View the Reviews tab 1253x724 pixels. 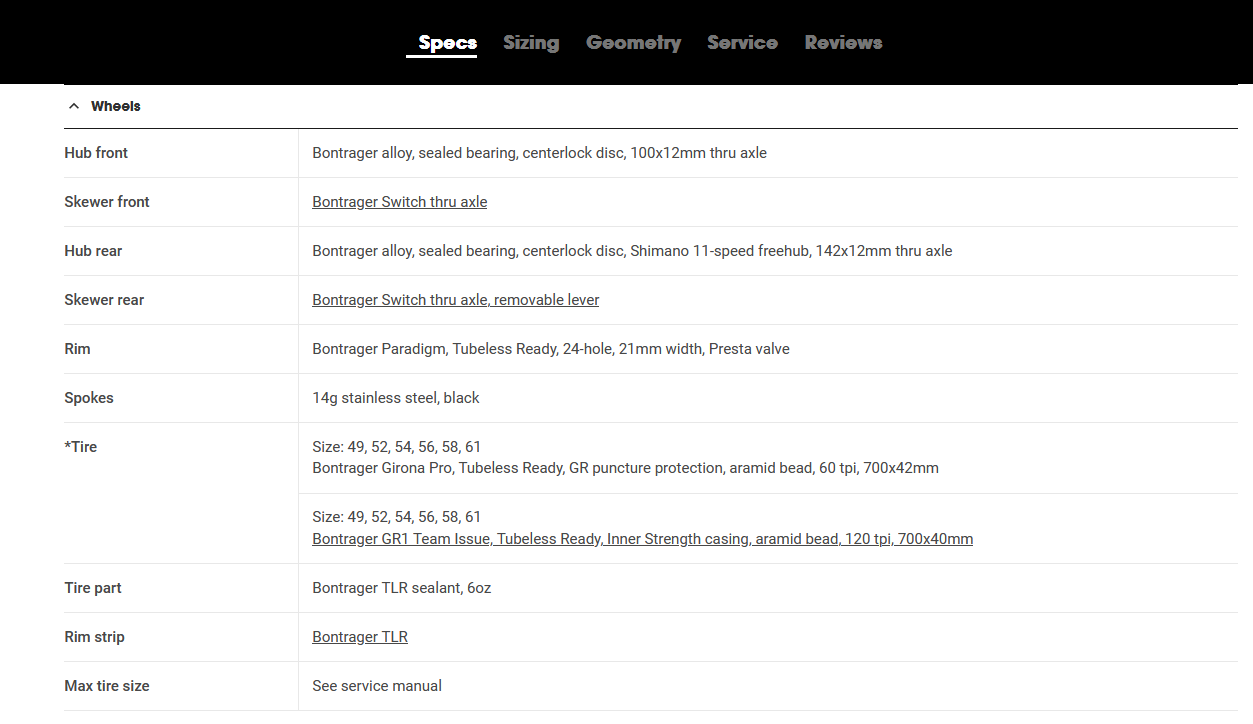point(843,43)
